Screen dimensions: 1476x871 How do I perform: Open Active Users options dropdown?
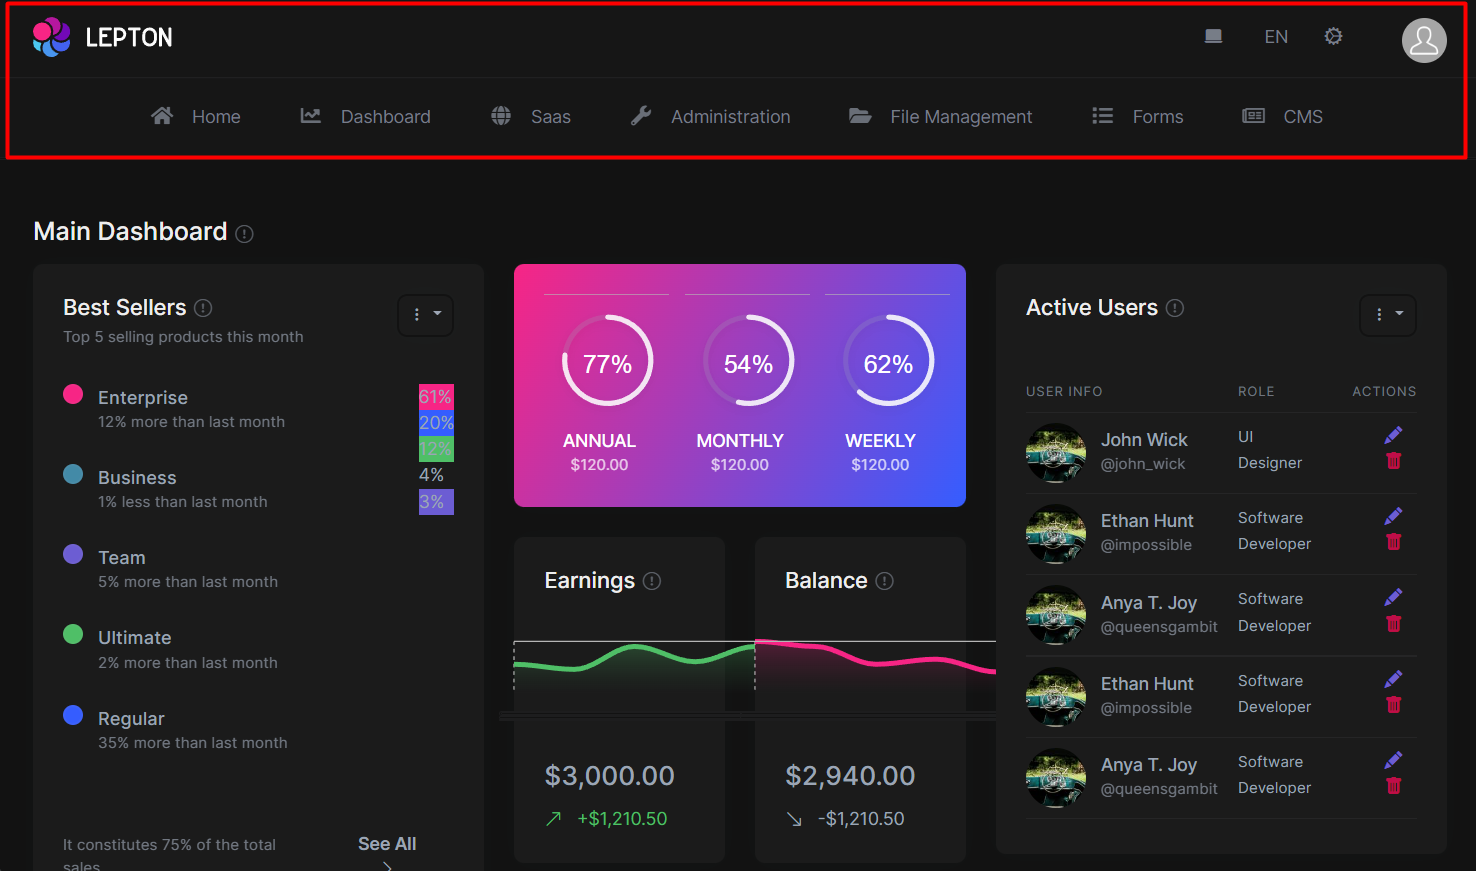coord(1388,315)
